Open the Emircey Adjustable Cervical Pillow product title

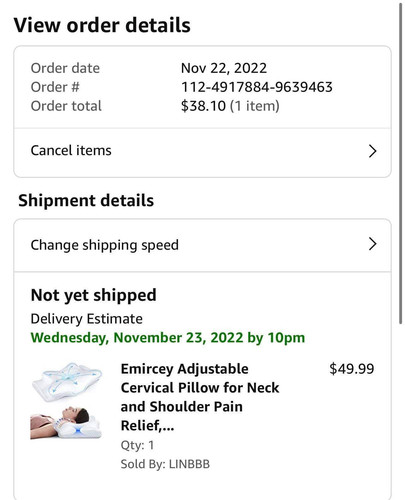pyautogui.click(x=200, y=397)
